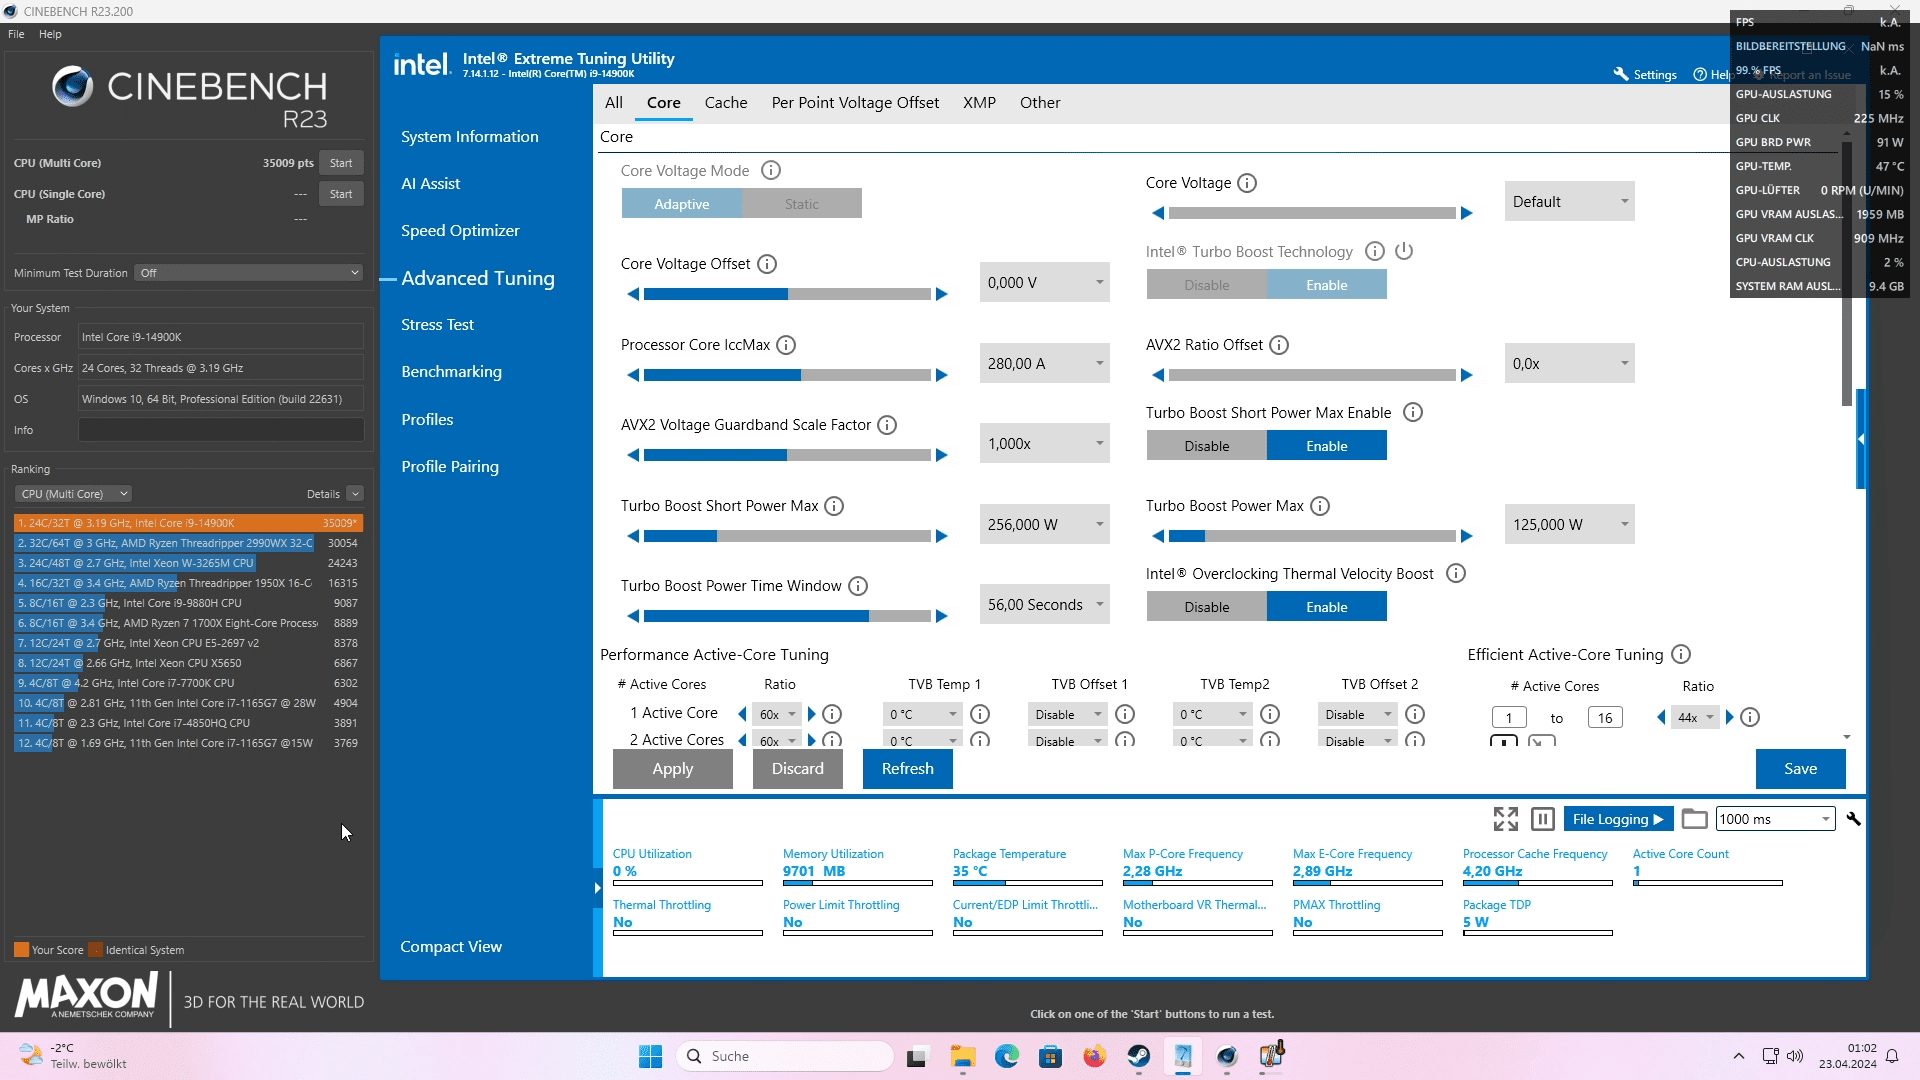Open the 1,000x Guardband Scale Factor dropdown
1920x1080 pixels.
pyautogui.click(x=1045, y=444)
